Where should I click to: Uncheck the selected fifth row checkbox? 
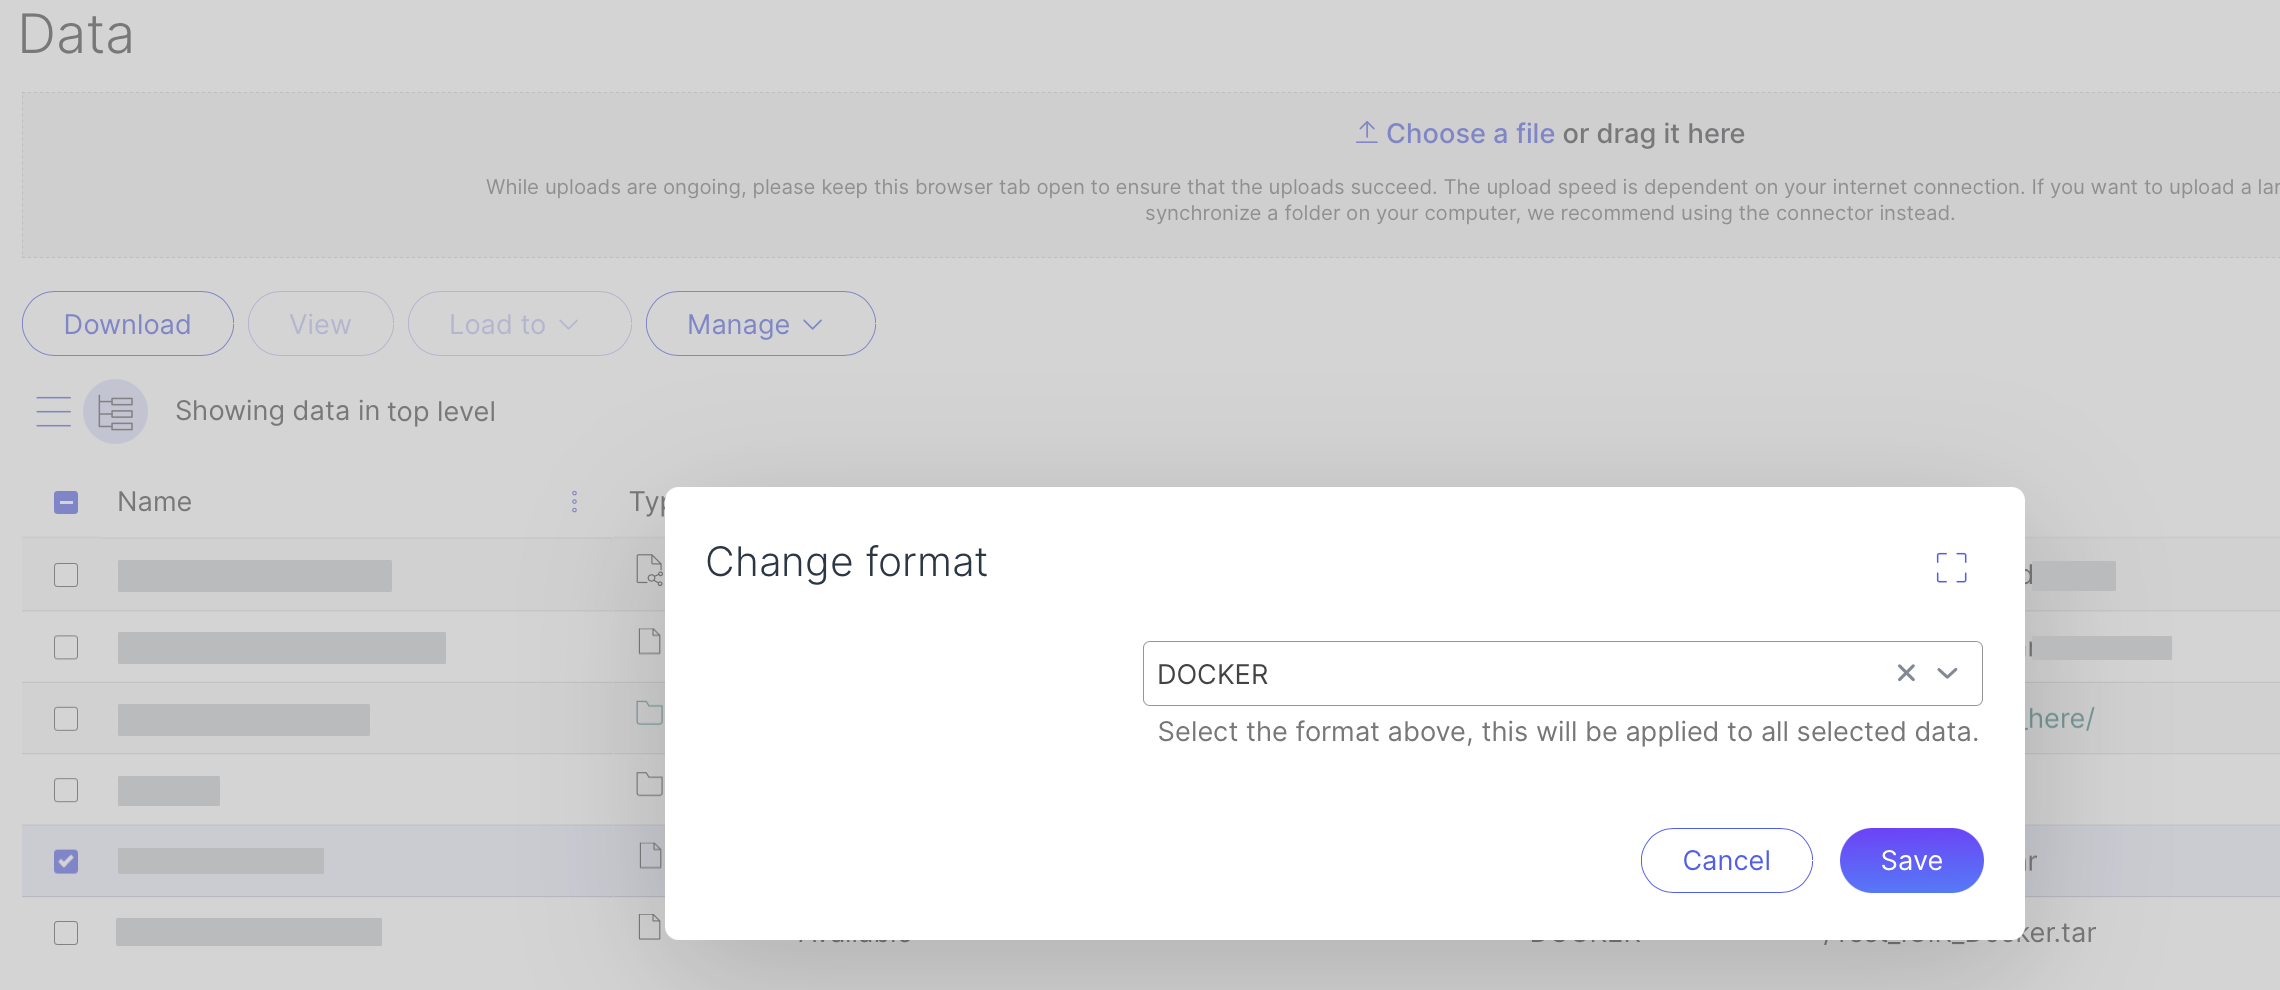pyautogui.click(x=66, y=861)
